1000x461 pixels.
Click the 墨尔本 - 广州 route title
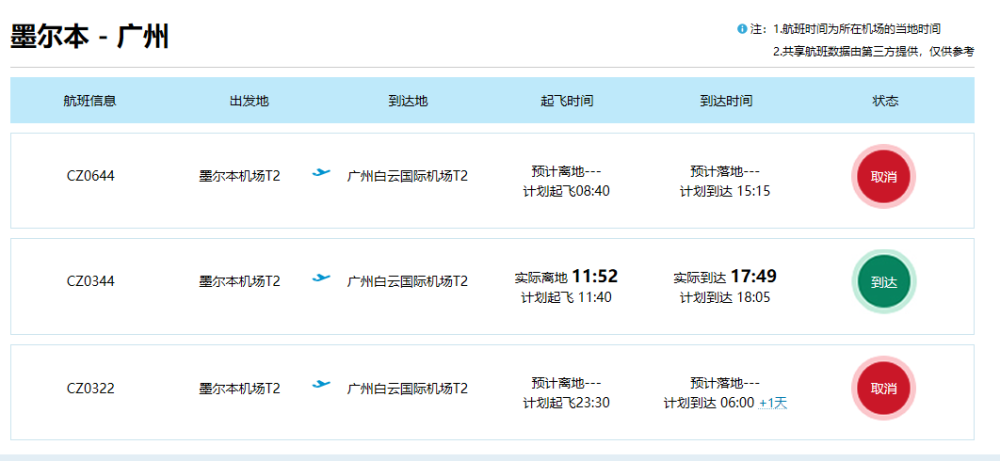click(90, 38)
